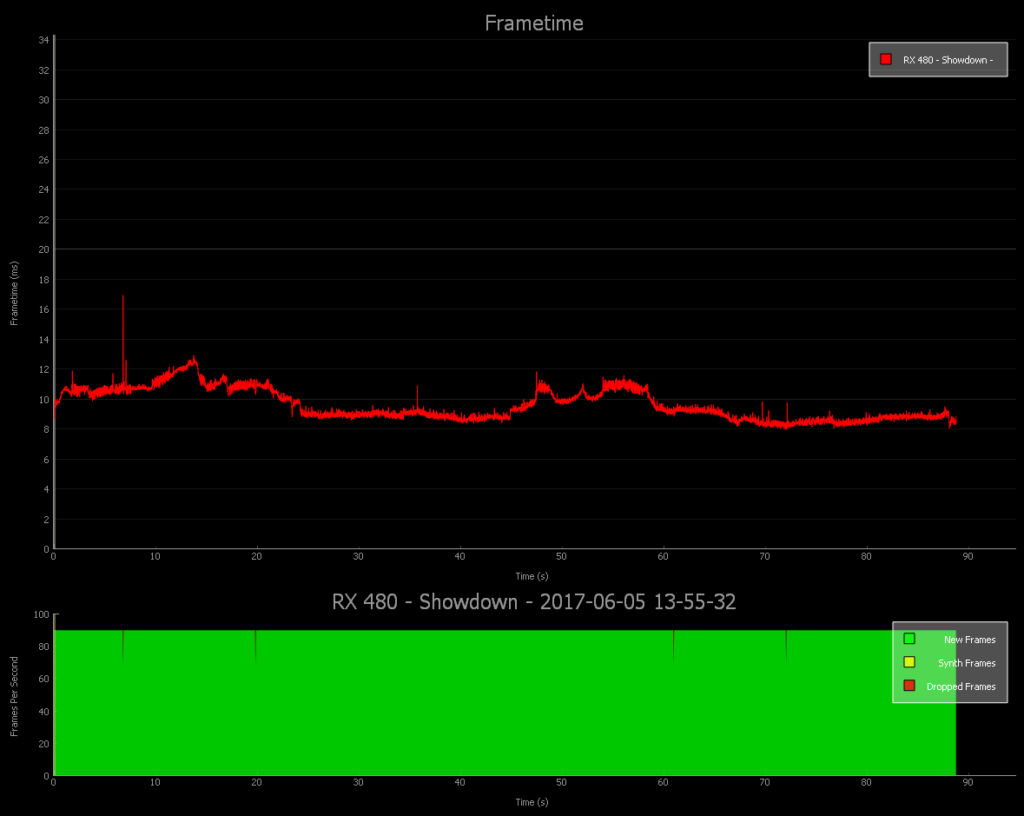Image resolution: width=1024 pixels, height=816 pixels.
Task: Click the FPS dip near 61 seconds
Action: pyautogui.click(x=673, y=645)
